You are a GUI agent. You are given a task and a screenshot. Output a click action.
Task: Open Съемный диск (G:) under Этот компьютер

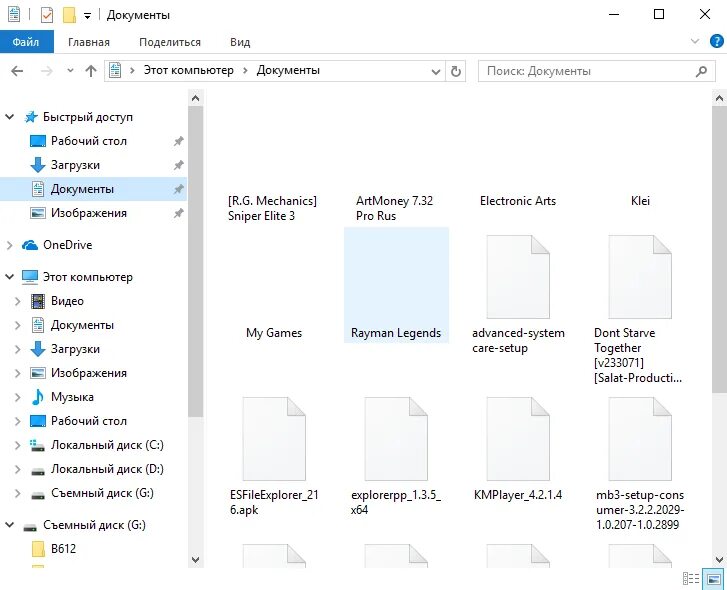point(102,494)
